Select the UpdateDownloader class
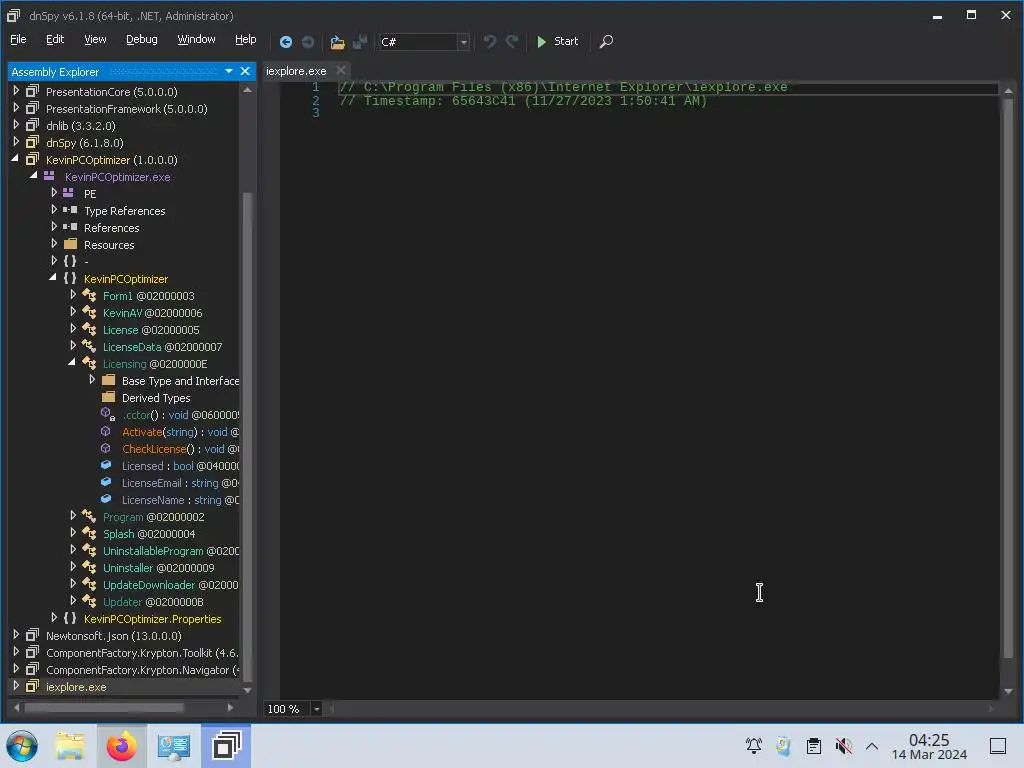 coord(170,584)
